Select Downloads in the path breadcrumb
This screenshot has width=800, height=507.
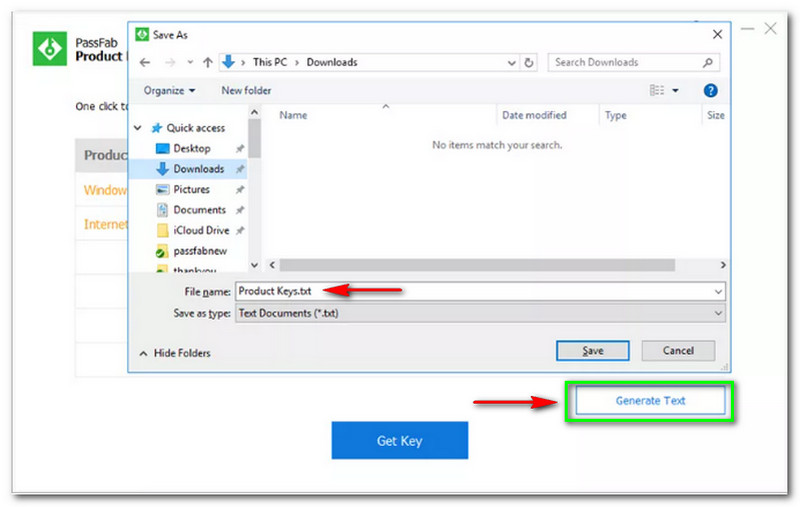(332, 62)
